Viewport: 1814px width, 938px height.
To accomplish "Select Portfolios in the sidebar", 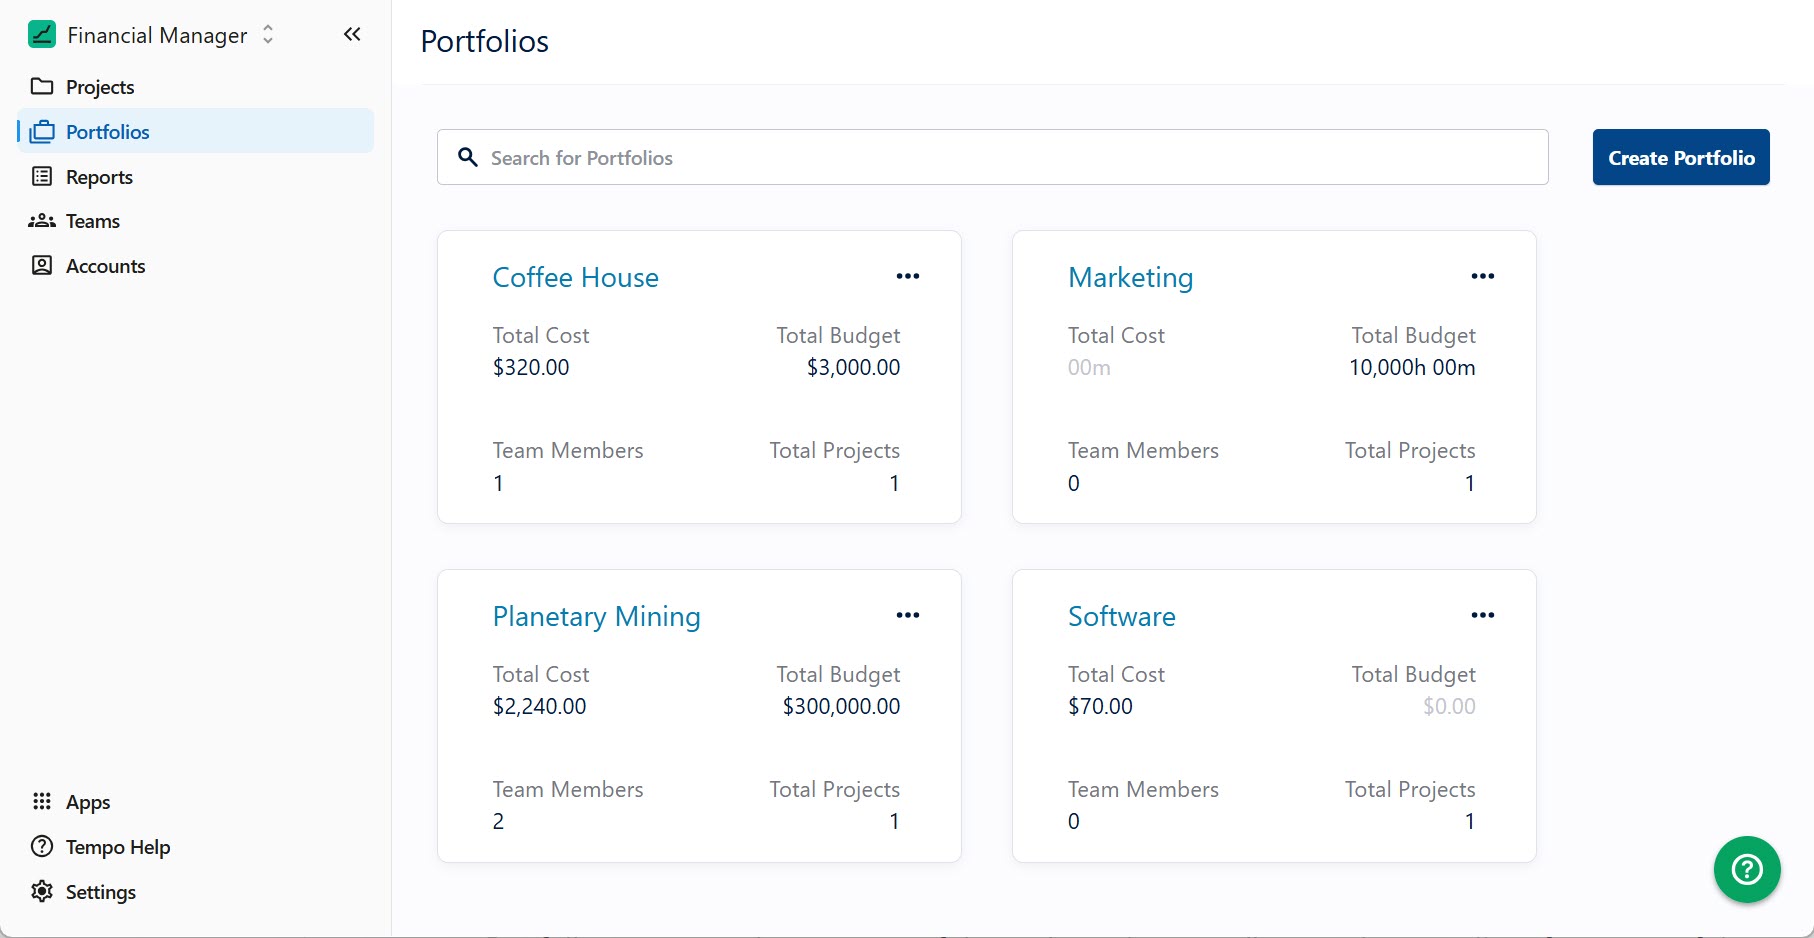I will [107, 132].
